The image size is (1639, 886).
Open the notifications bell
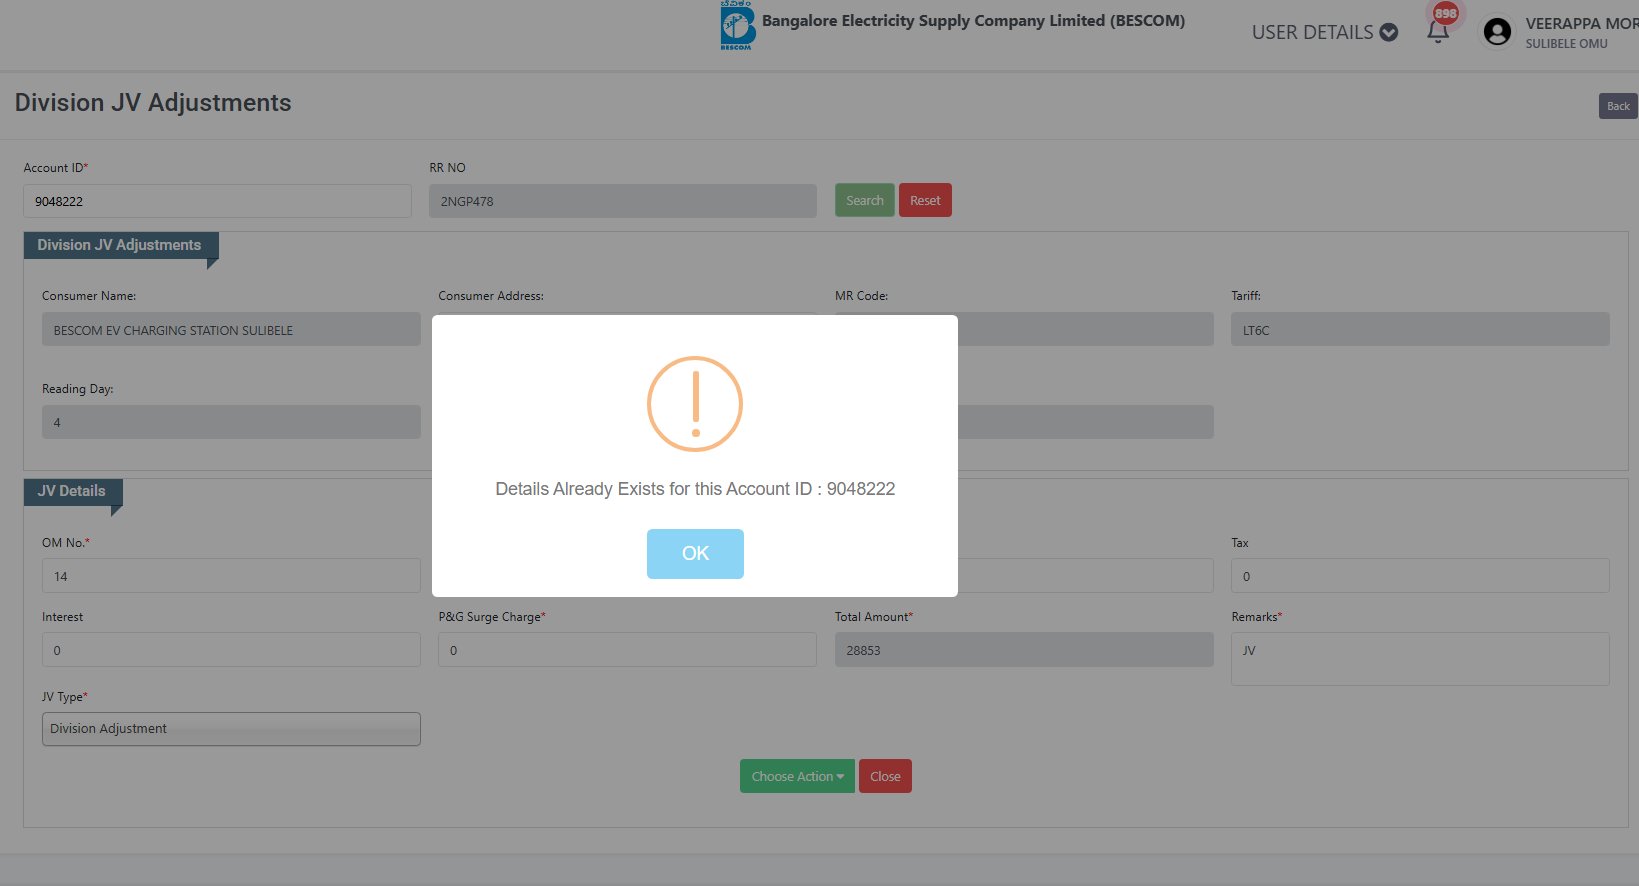coord(1438,33)
